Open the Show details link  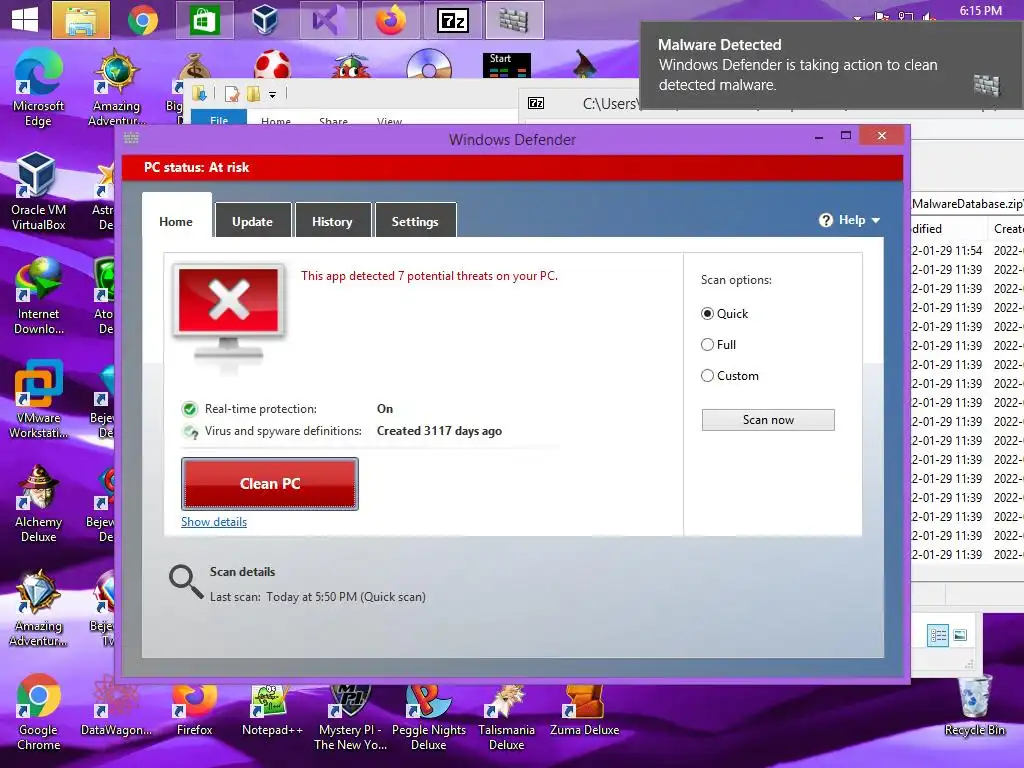(x=214, y=522)
